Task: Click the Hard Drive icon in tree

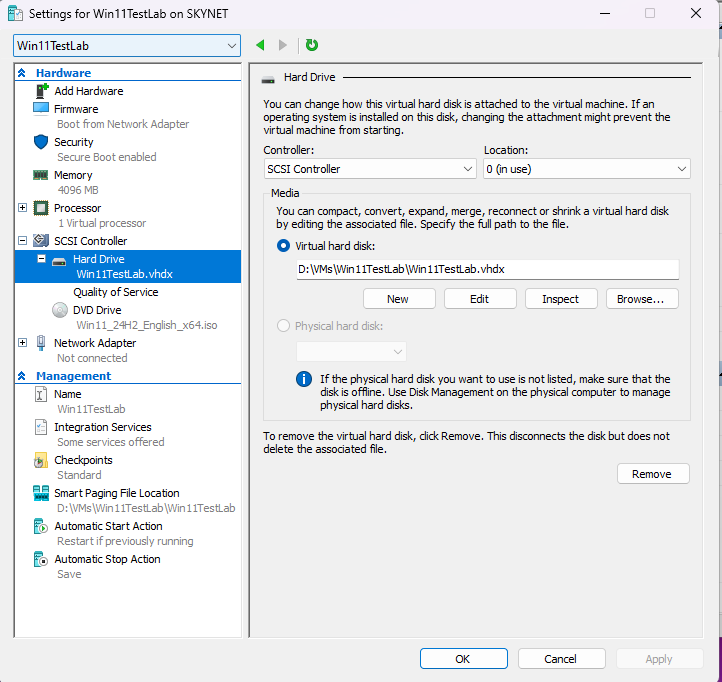Action: point(59,262)
